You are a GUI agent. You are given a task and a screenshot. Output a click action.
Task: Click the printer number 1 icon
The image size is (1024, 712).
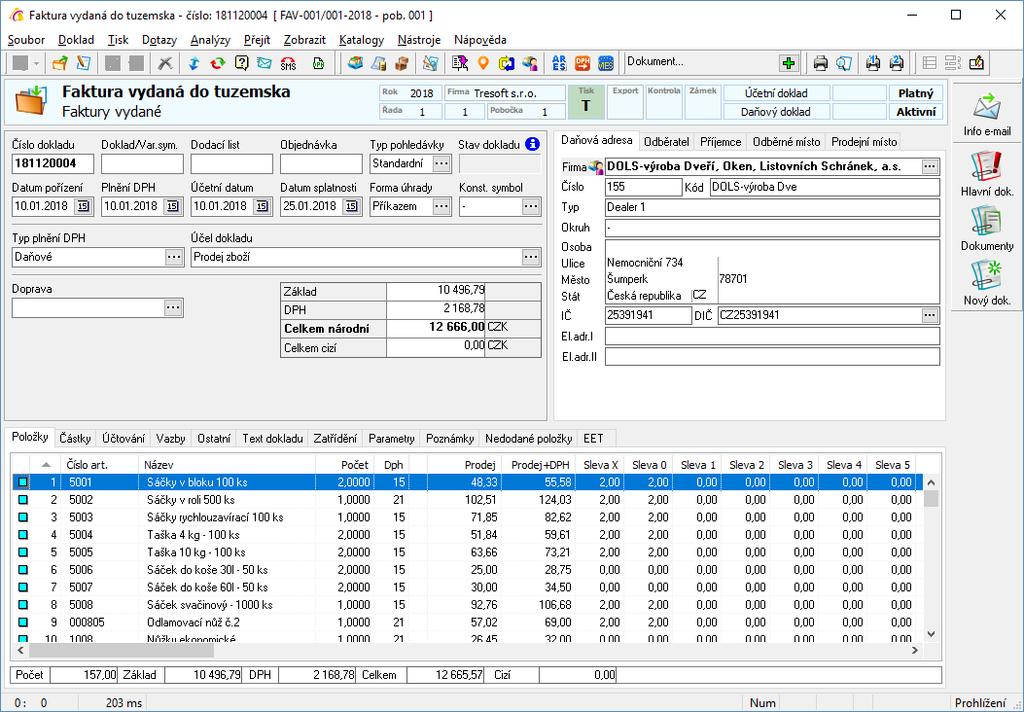coord(873,63)
